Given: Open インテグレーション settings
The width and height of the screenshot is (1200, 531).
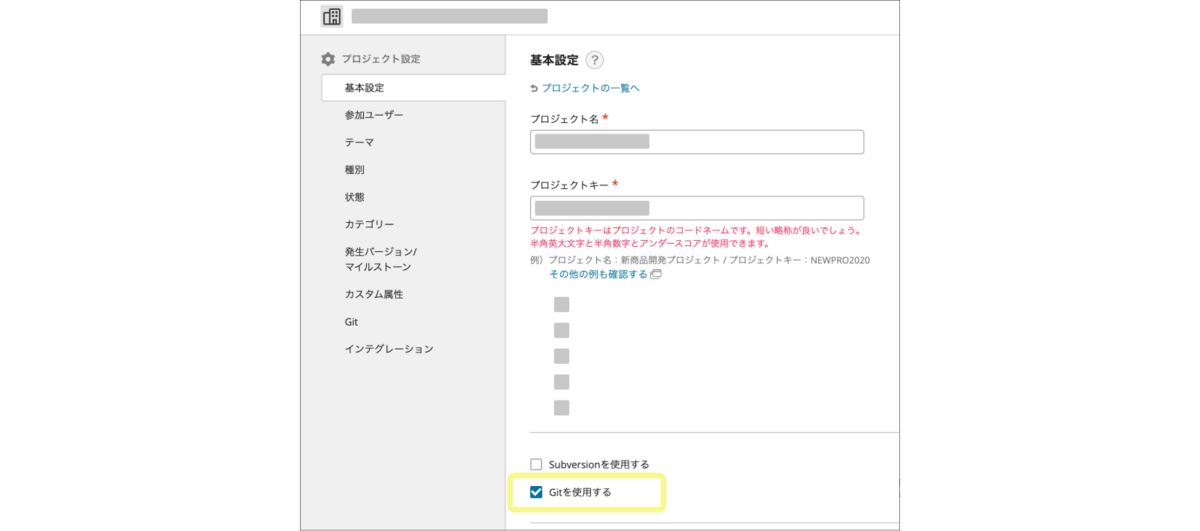Looking at the screenshot, I should [389, 349].
